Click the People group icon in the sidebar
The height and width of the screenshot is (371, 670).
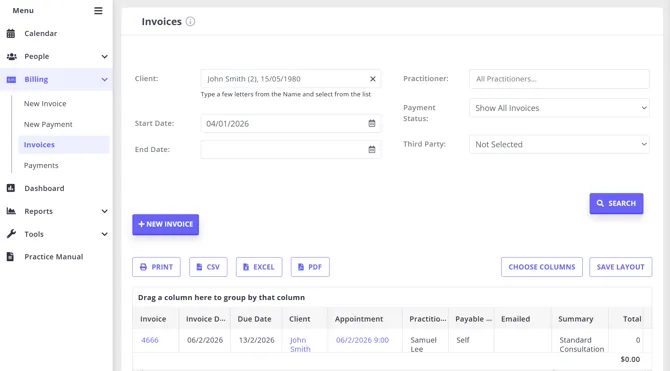(12, 56)
